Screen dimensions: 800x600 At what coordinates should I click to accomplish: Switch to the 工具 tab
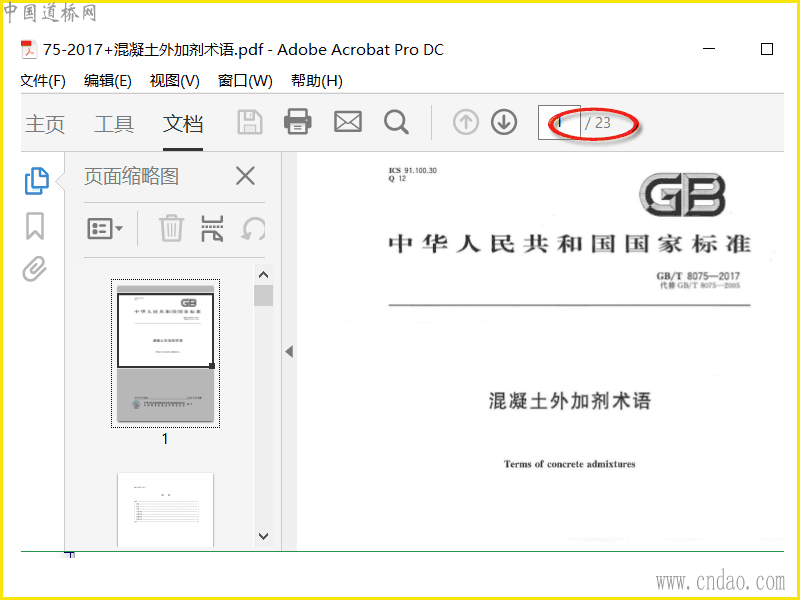tap(114, 124)
